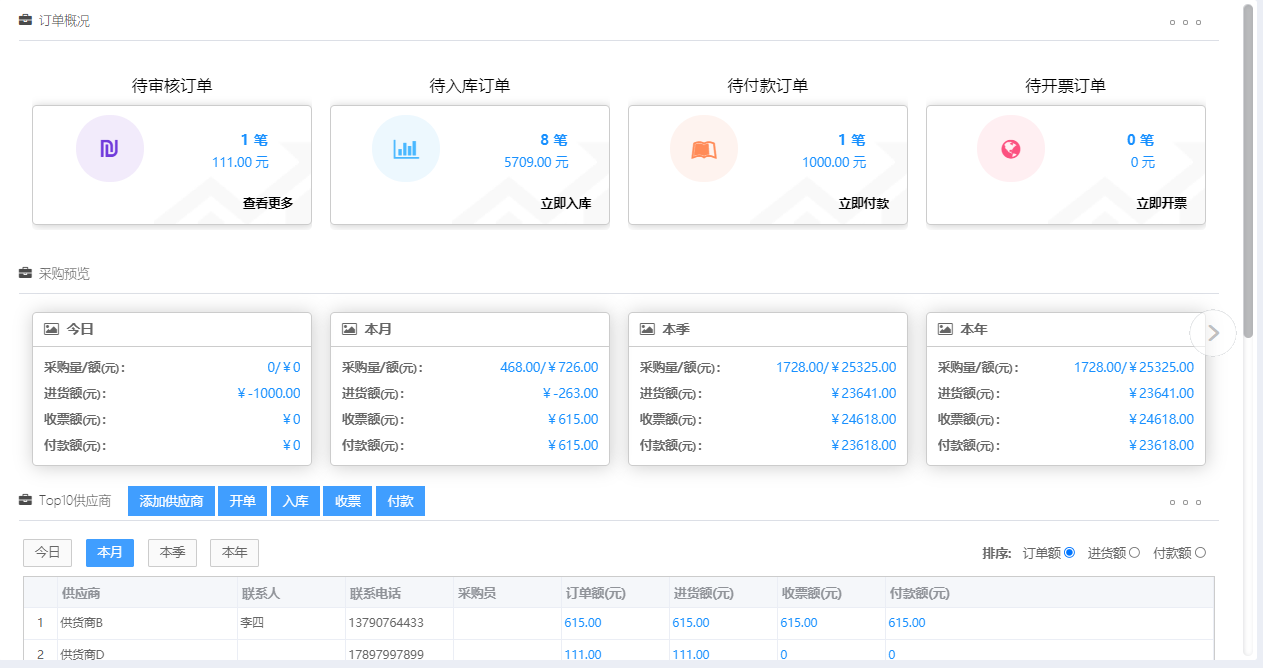The image size is (1263, 668).
Task: Switch Top10 list to 今日 tab
Action: [47, 553]
